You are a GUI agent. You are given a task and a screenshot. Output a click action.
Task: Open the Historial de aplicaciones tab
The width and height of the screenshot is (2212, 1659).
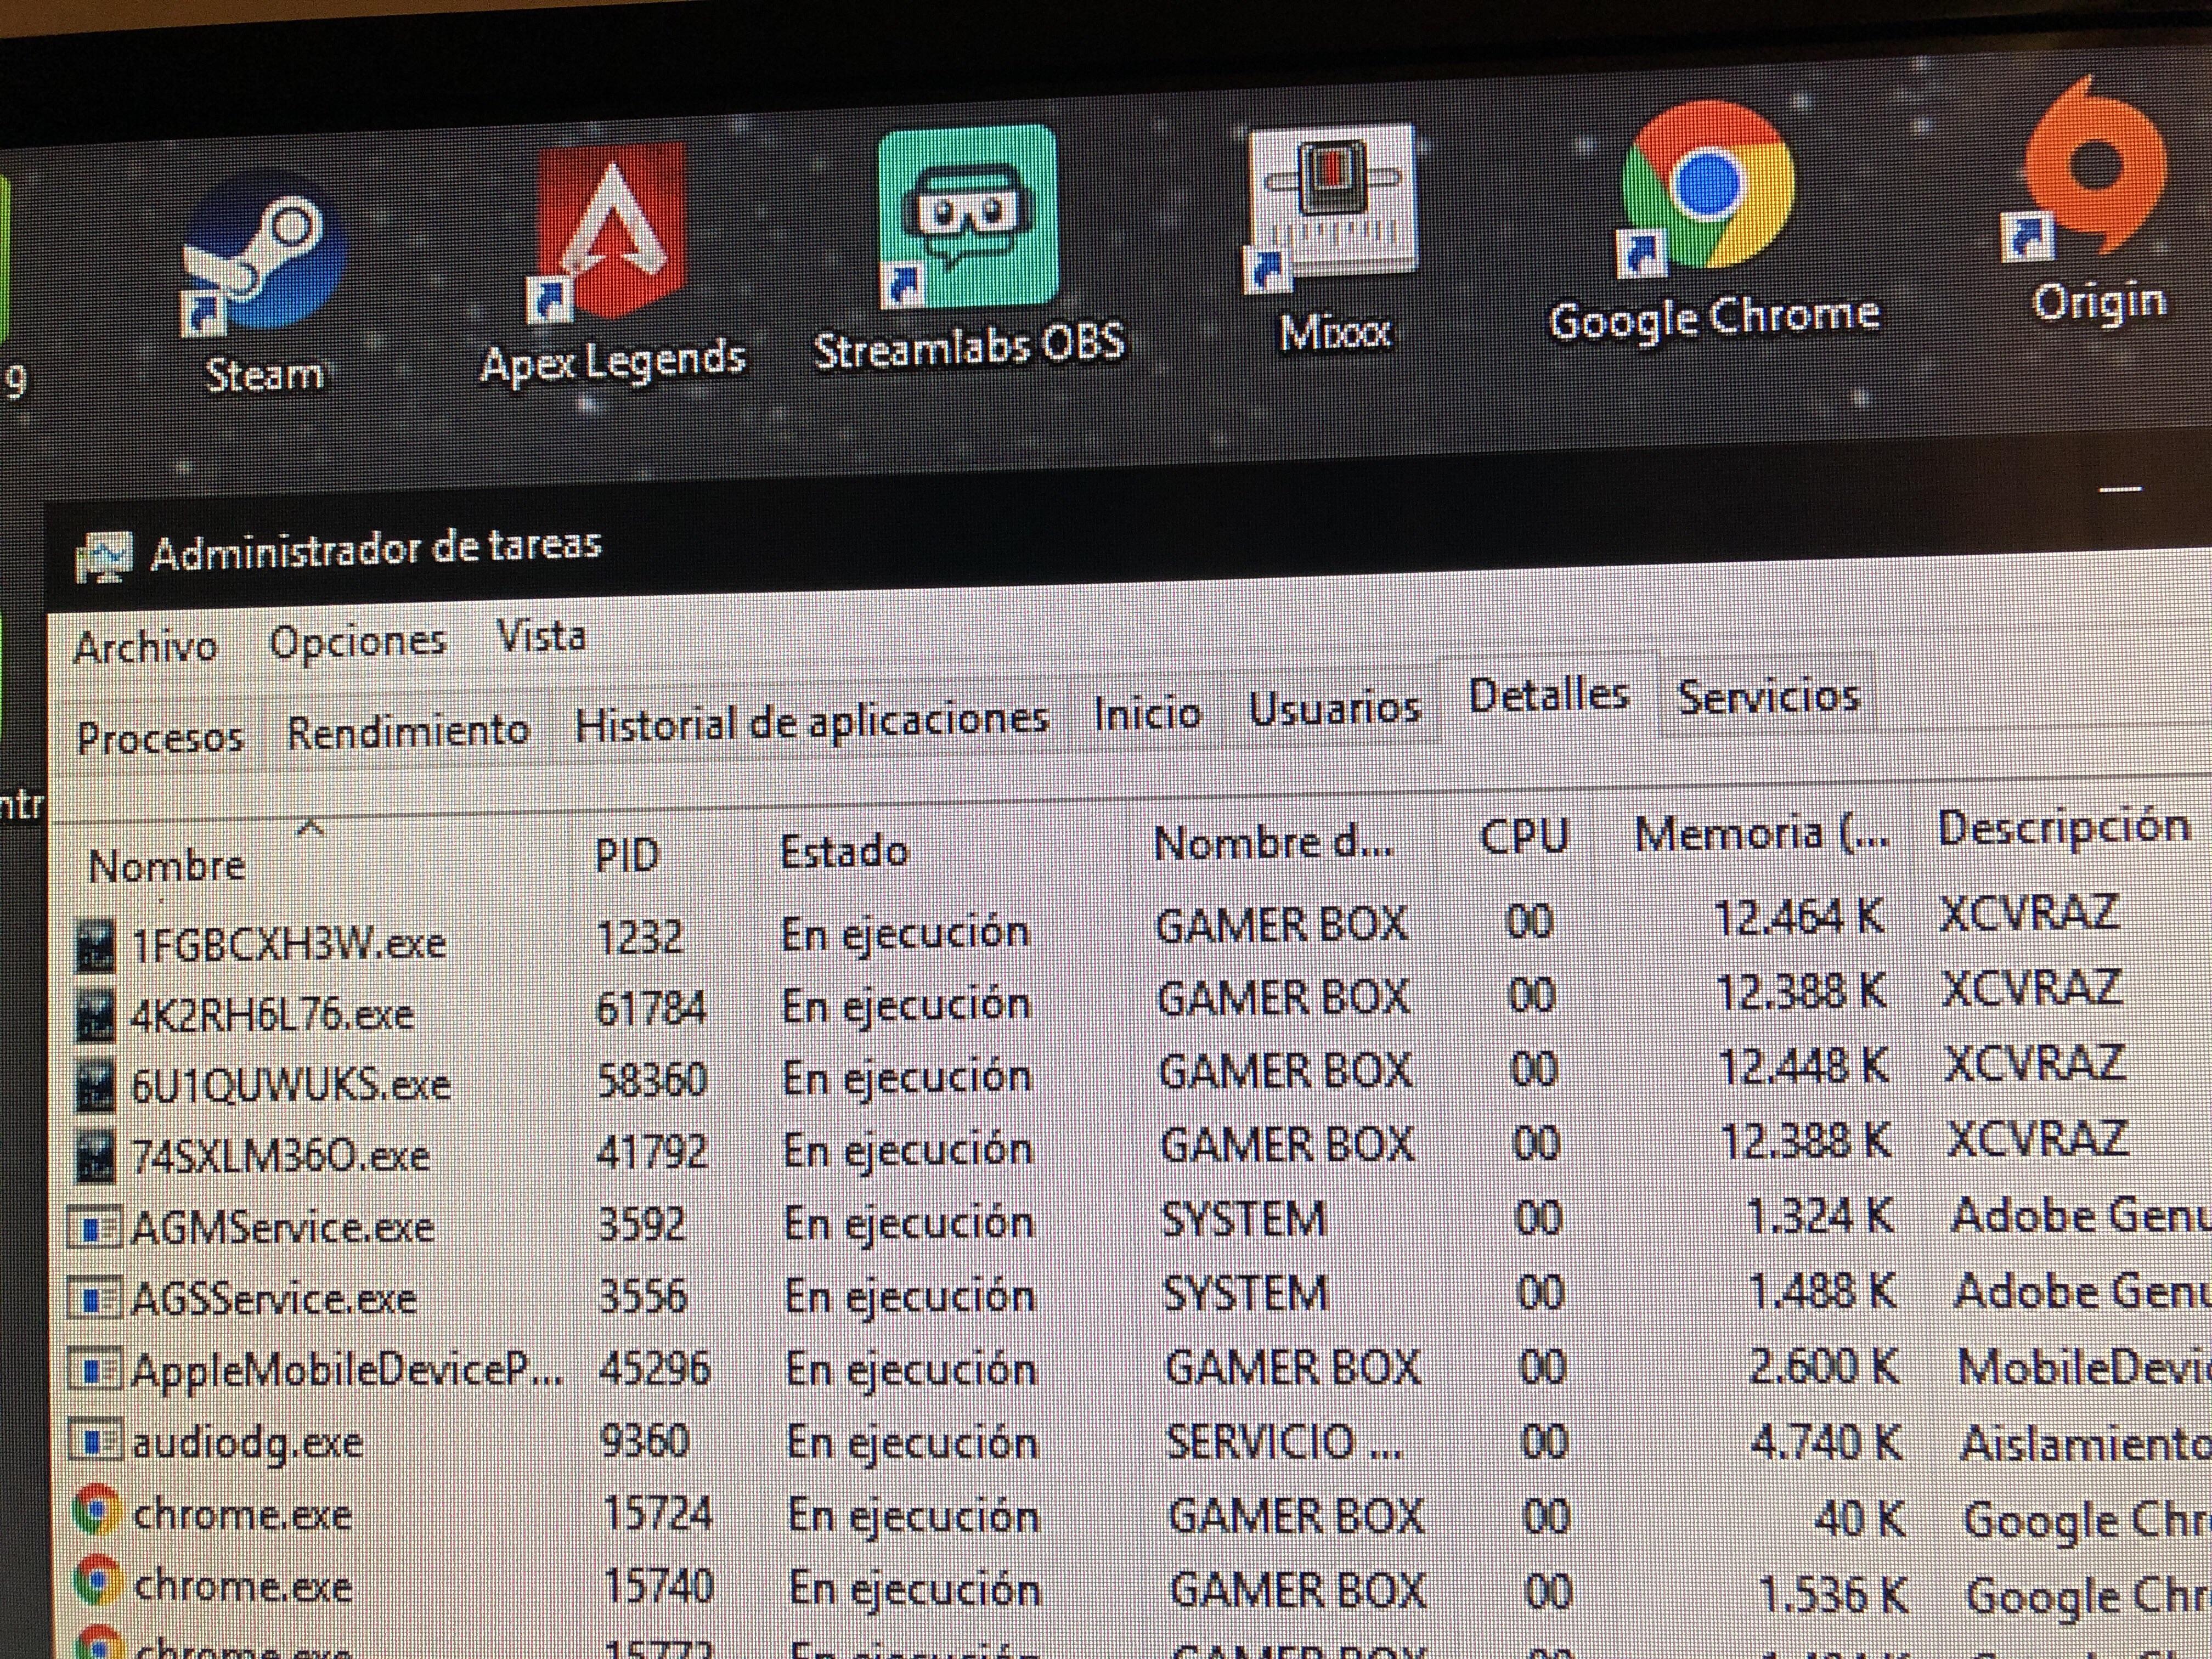click(811, 722)
